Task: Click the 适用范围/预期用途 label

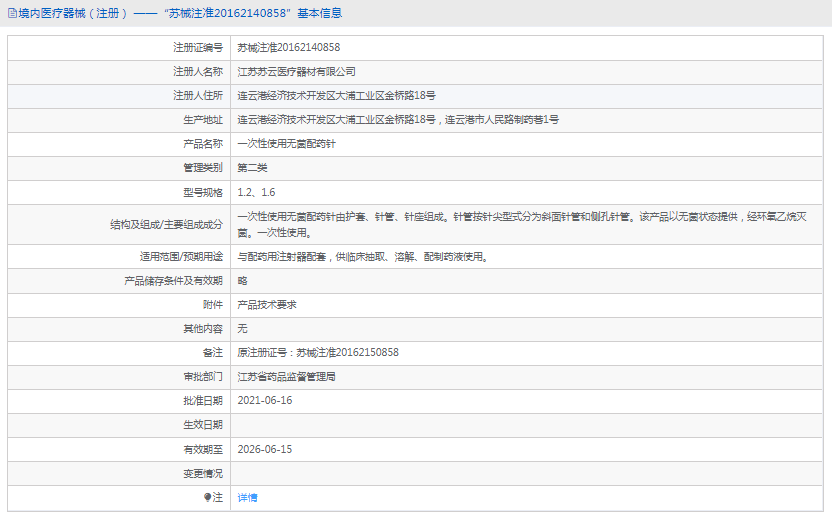Action: click(181, 257)
